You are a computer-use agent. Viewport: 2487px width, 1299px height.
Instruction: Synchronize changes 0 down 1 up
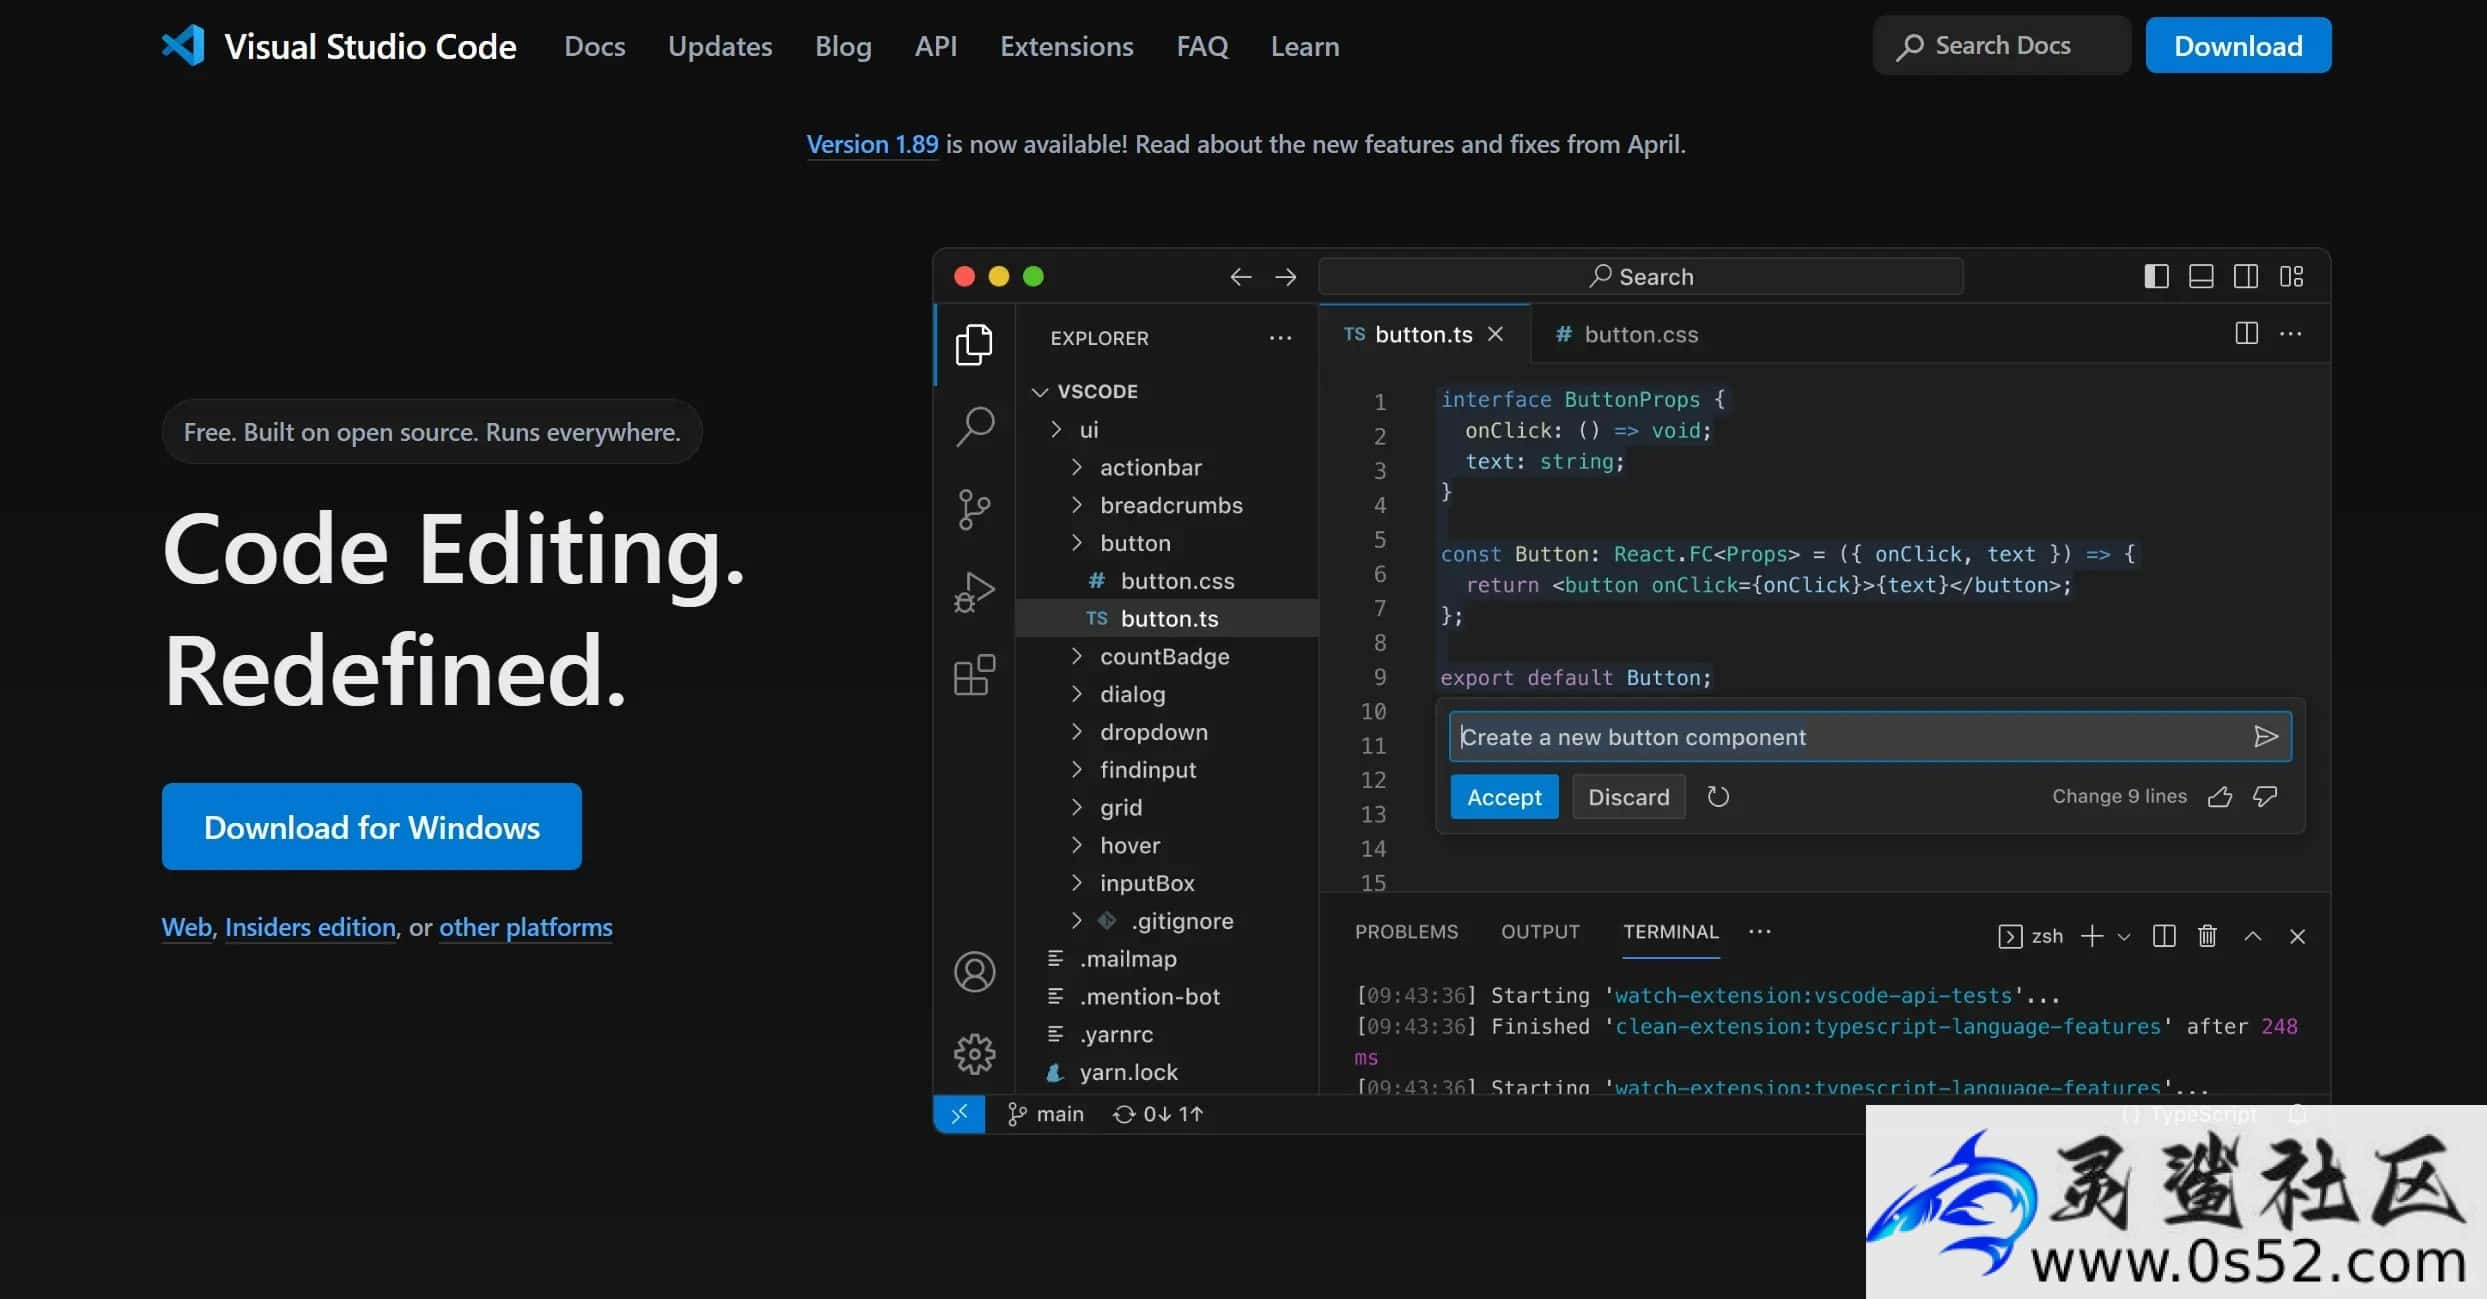tap(1158, 1114)
